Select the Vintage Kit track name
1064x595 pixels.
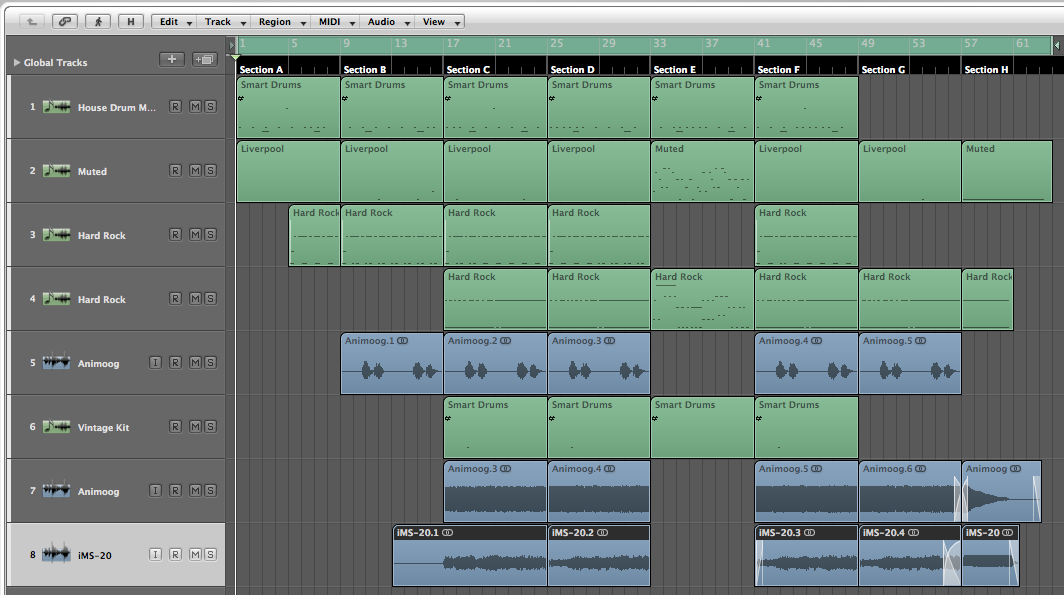coord(103,427)
